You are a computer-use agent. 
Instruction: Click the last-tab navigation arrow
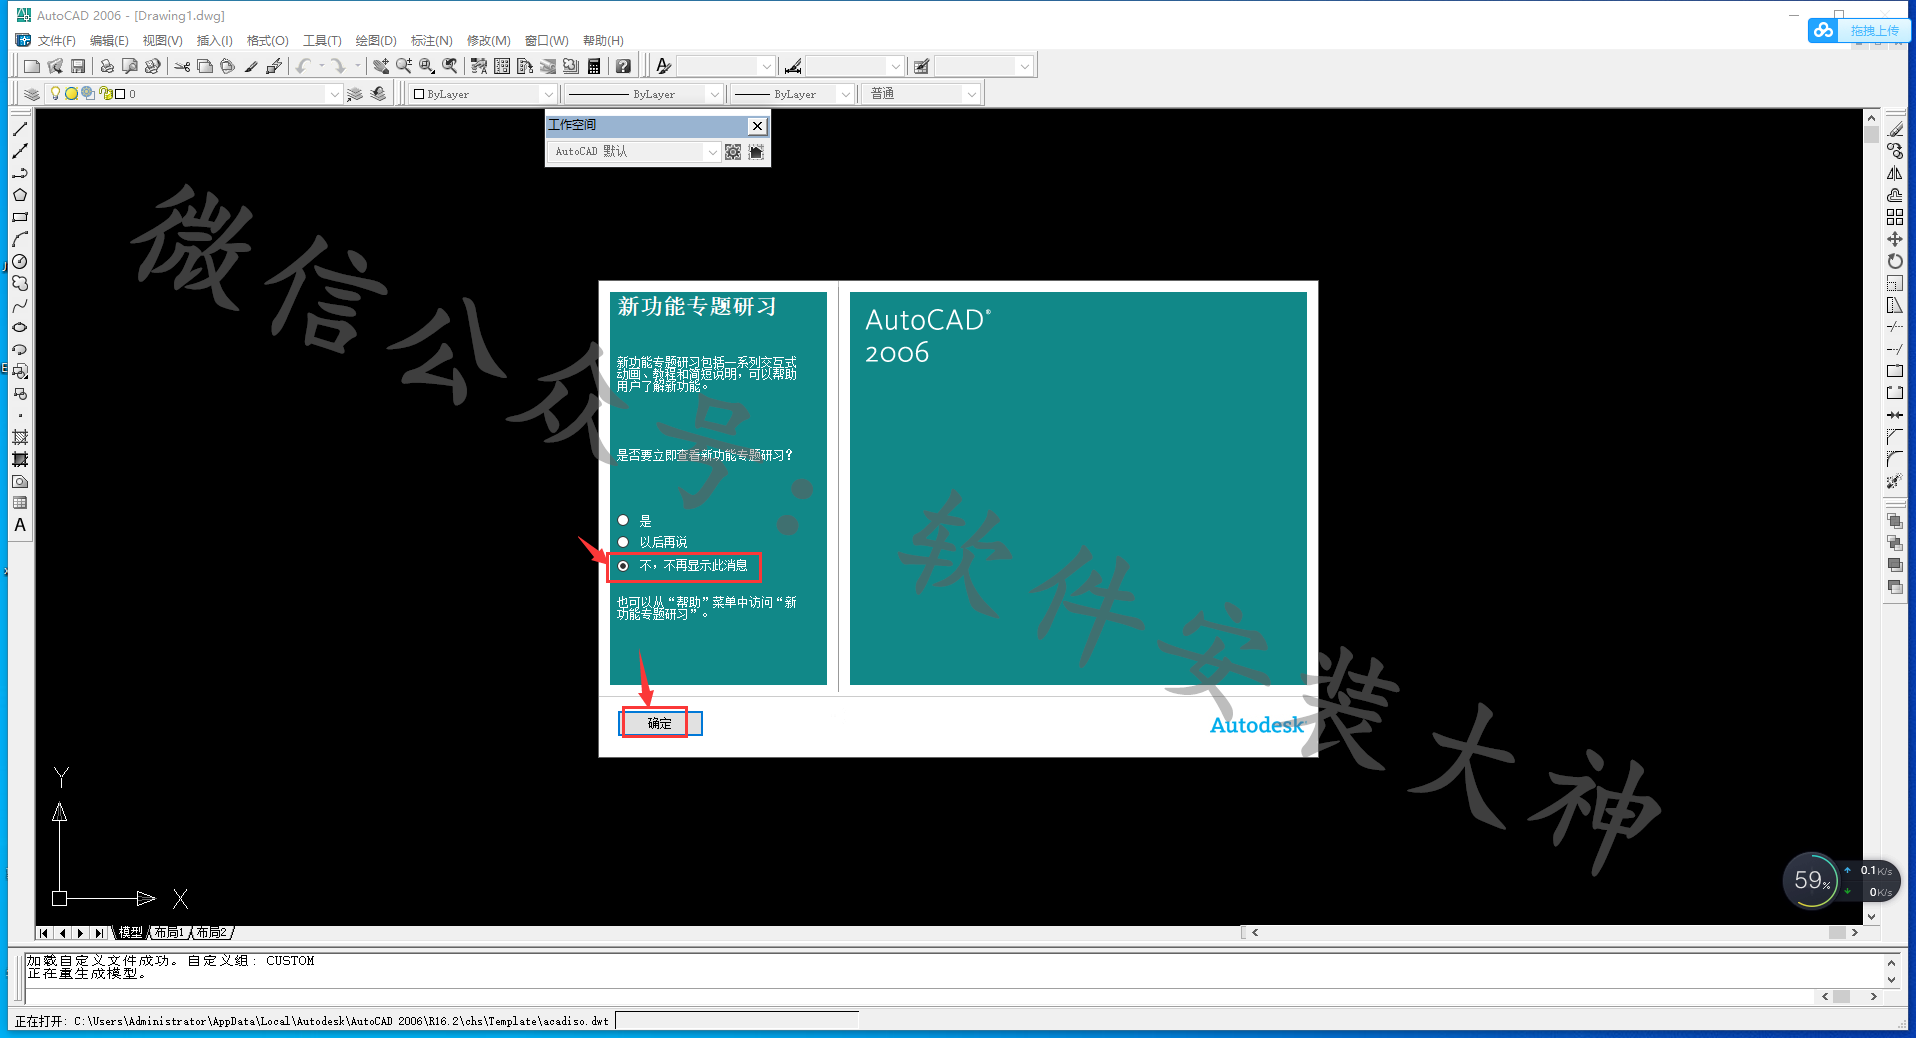[98, 933]
